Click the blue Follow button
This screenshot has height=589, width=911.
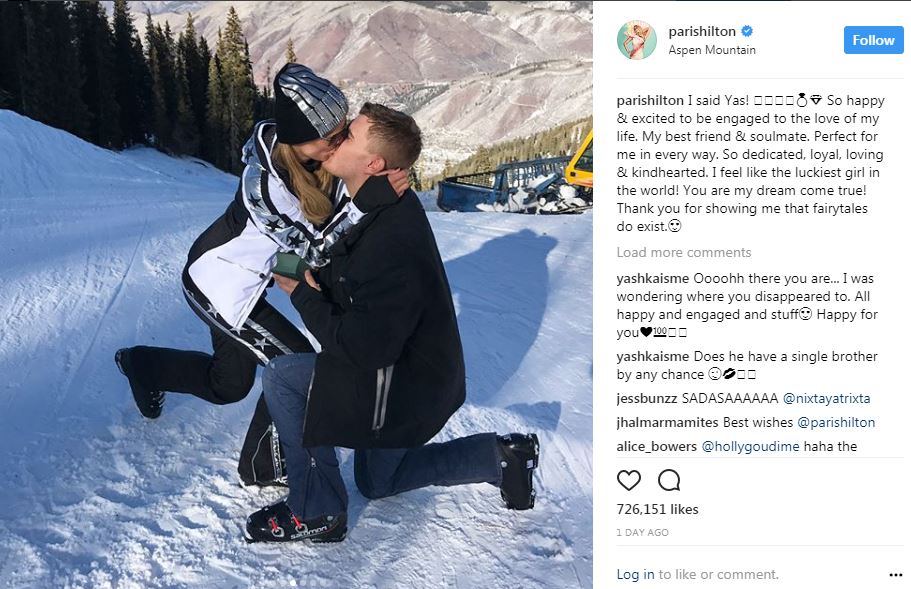(873, 40)
